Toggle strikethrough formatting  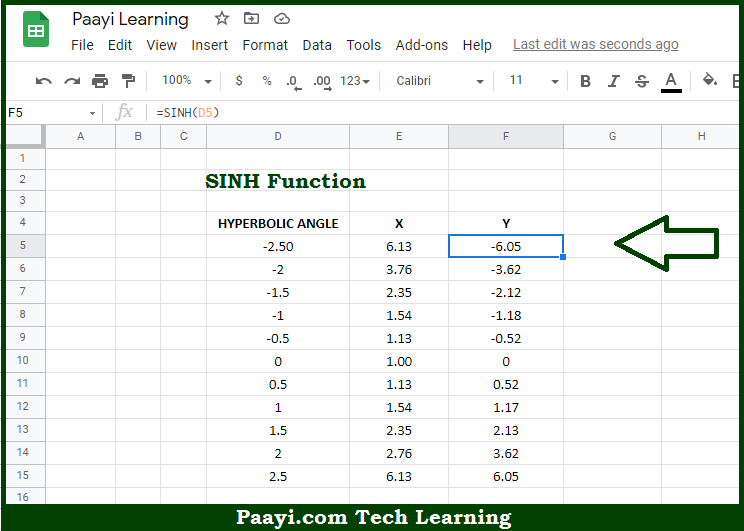[x=642, y=81]
